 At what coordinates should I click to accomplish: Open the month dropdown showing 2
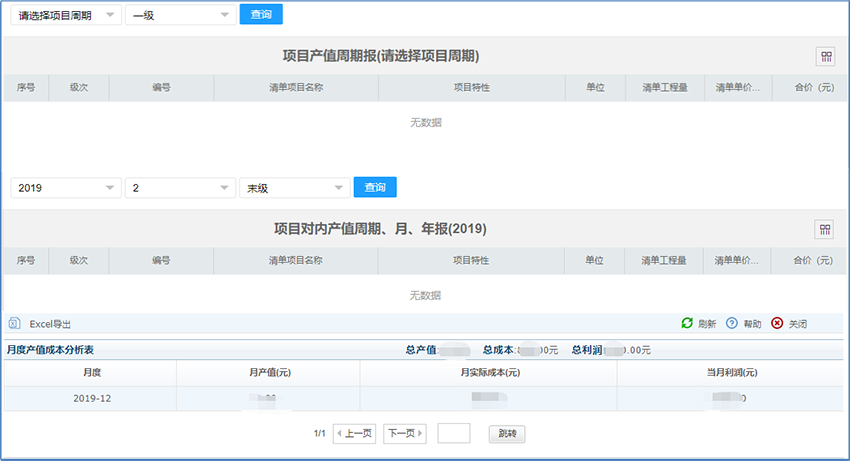(180, 188)
